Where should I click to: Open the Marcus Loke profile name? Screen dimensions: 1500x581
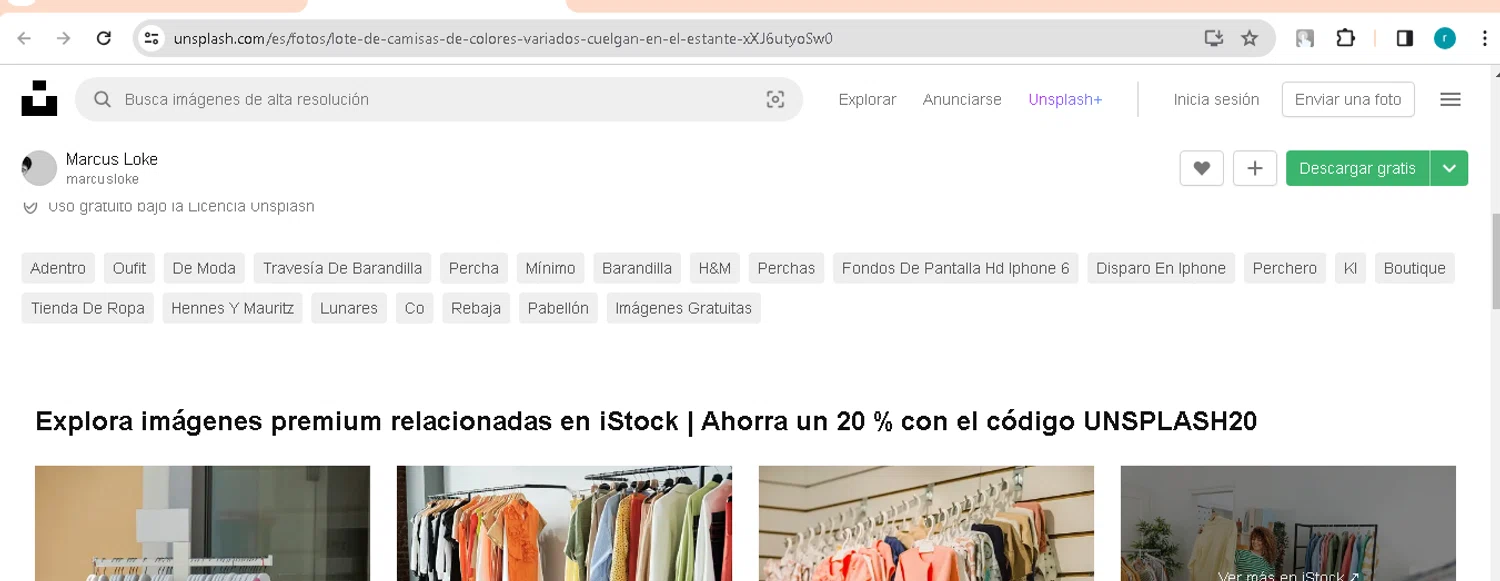pos(112,159)
